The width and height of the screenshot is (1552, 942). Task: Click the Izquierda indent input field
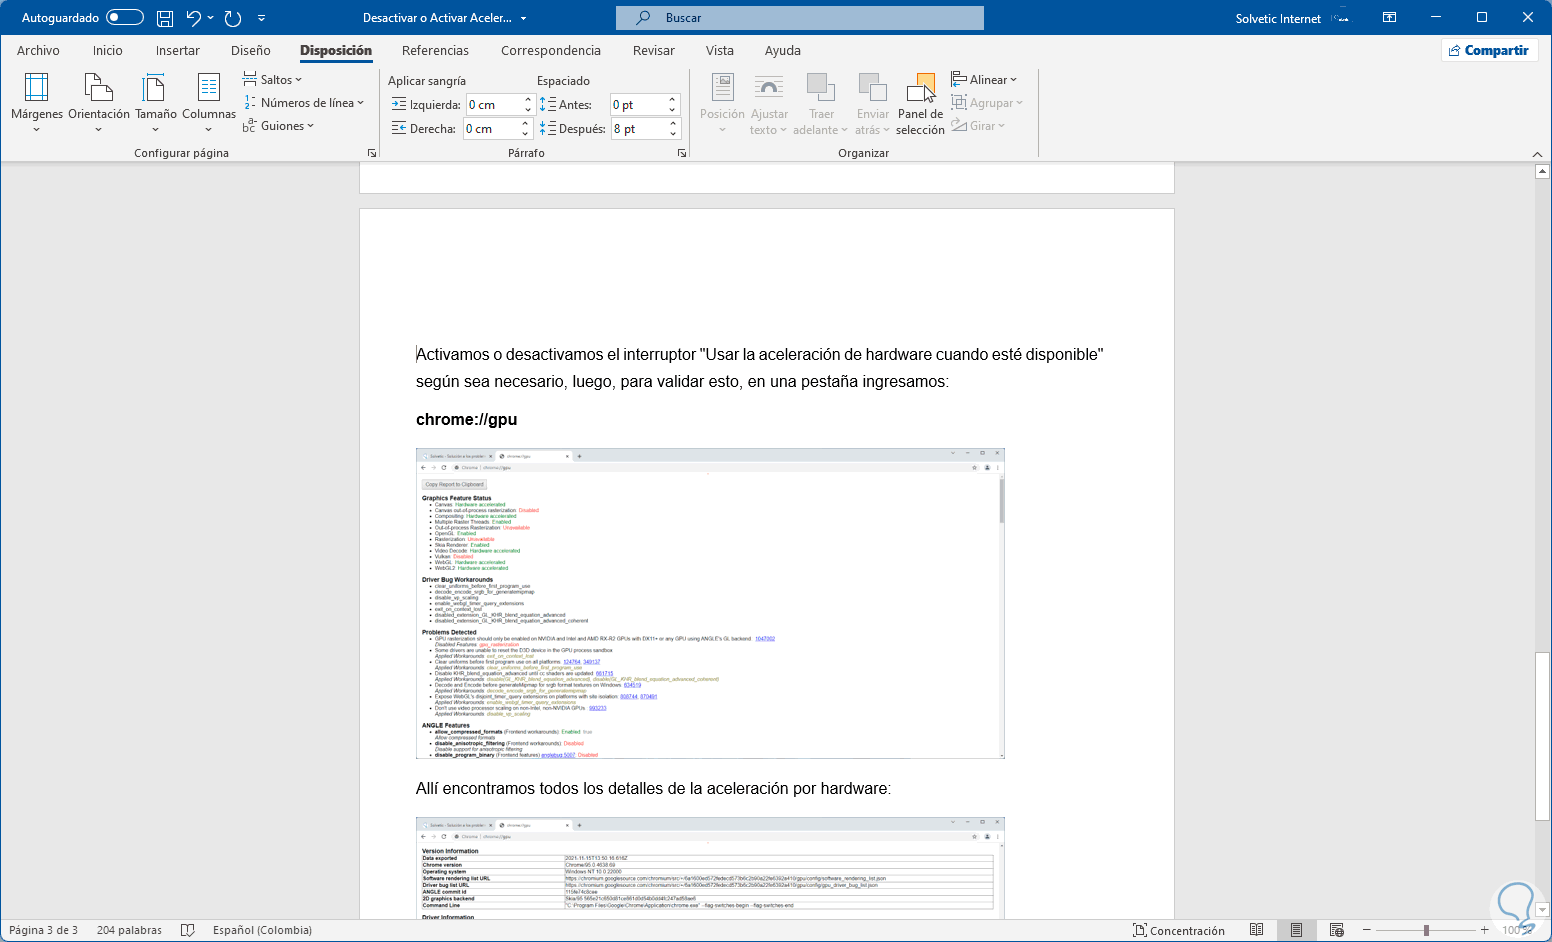click(x=493, y=105)
